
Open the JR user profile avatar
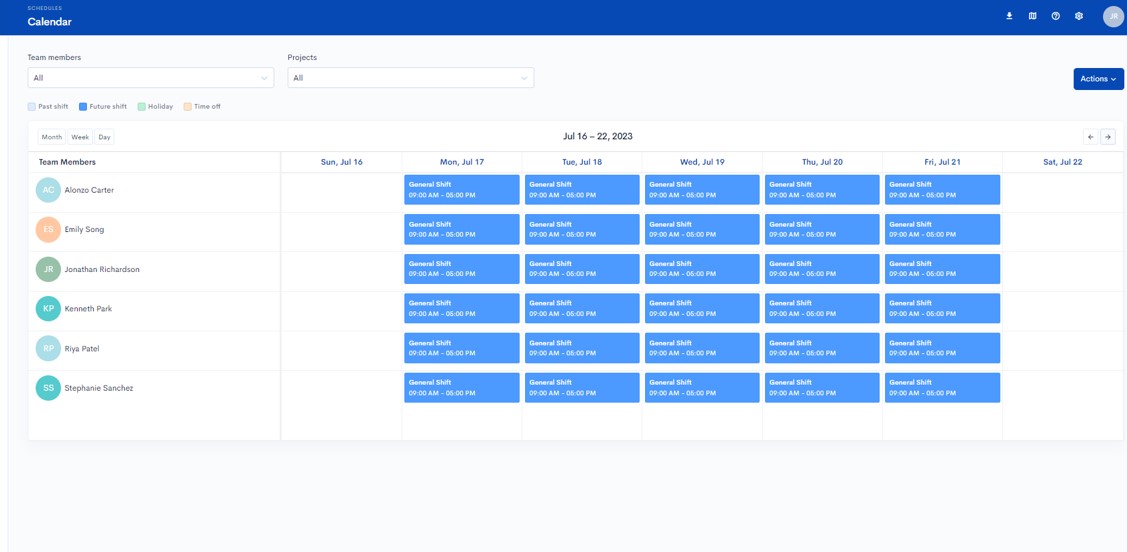coord(1113,16)
